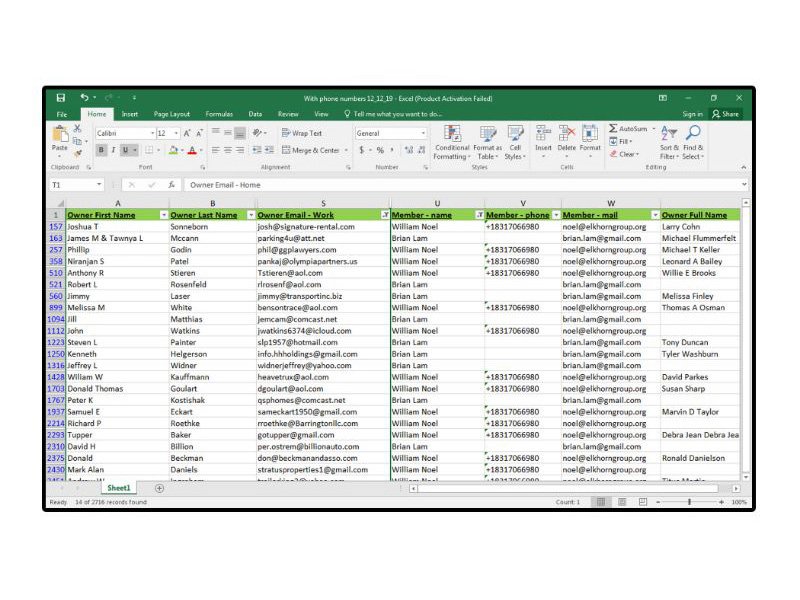Click Sign in link
Screen dimensions: 800x600
(692, 114)
